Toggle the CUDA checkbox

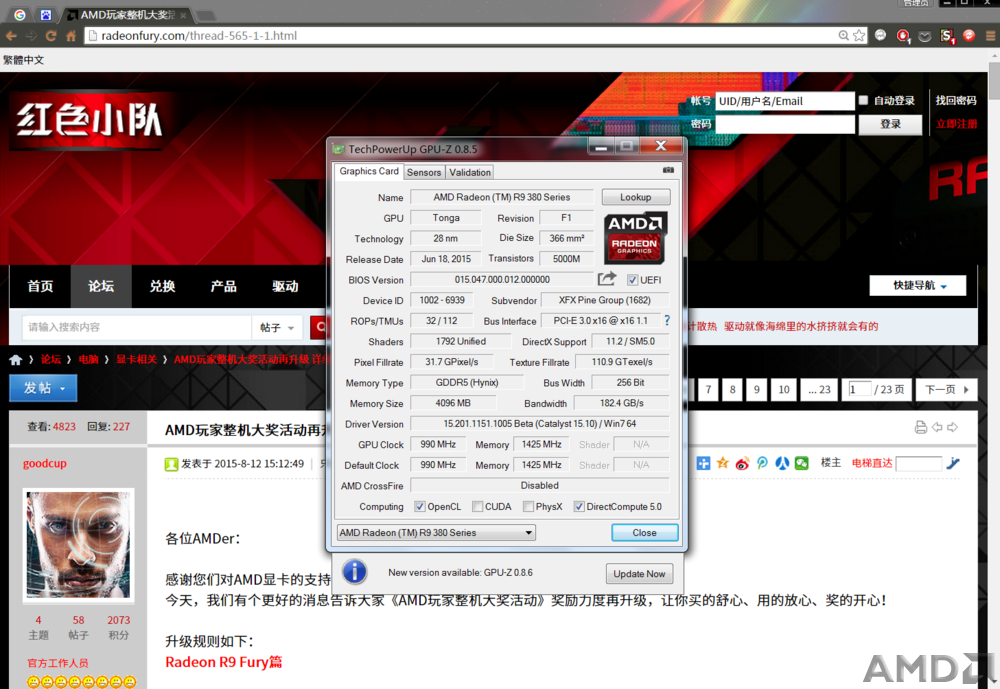477,507
